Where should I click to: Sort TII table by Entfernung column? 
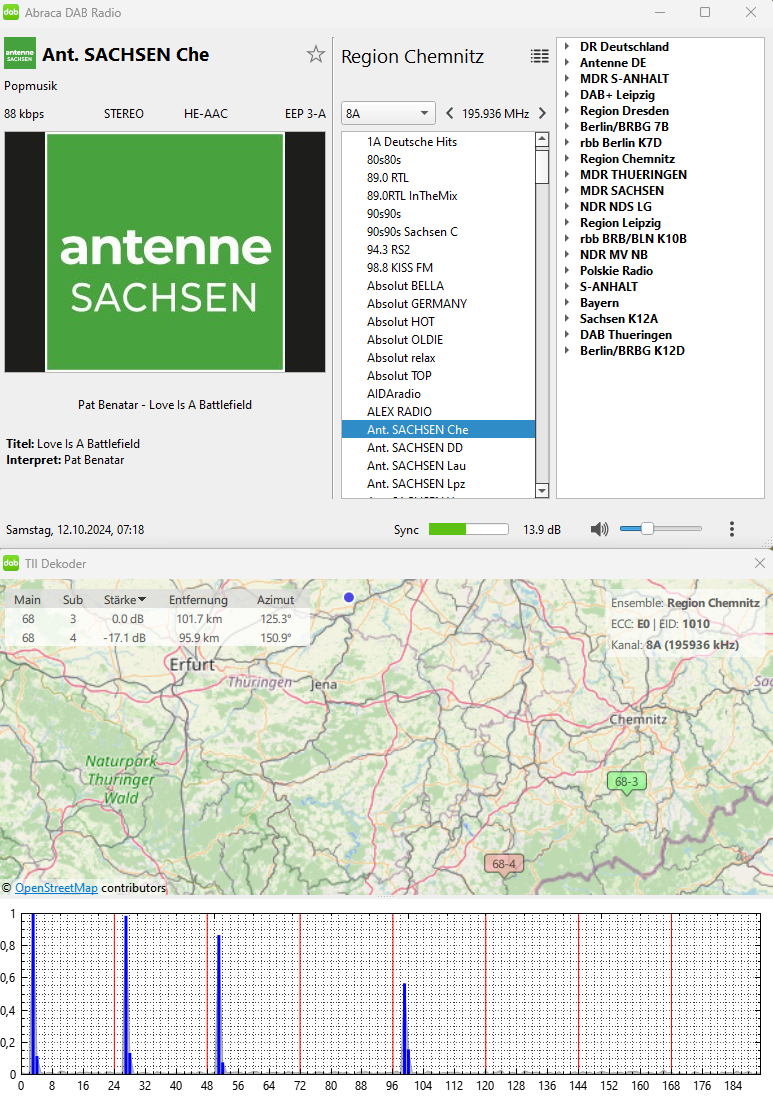point(198,600)
